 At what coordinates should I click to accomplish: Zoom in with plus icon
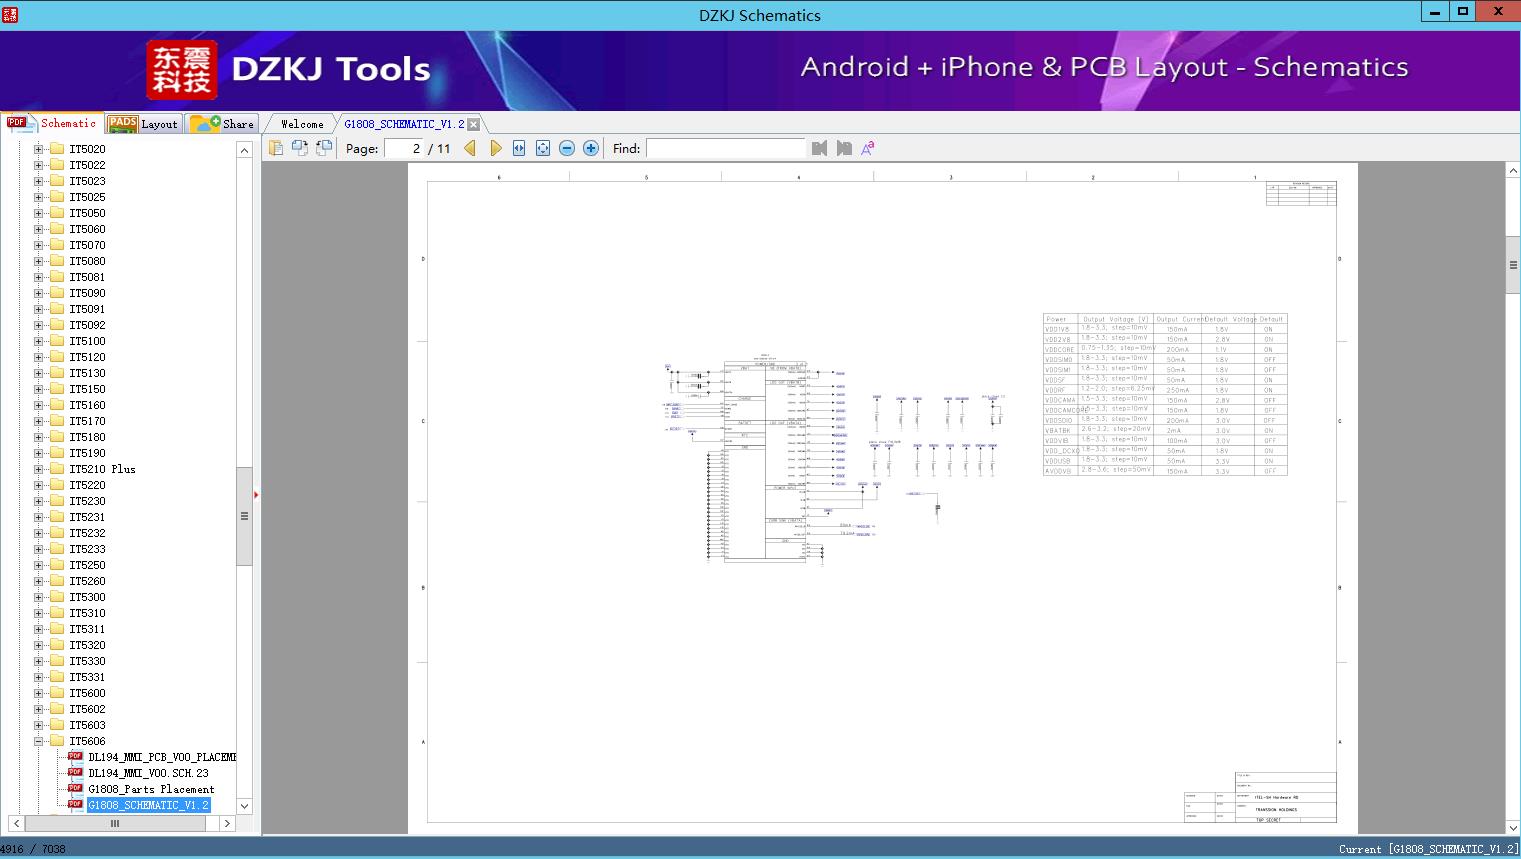(x=591, y=148)
